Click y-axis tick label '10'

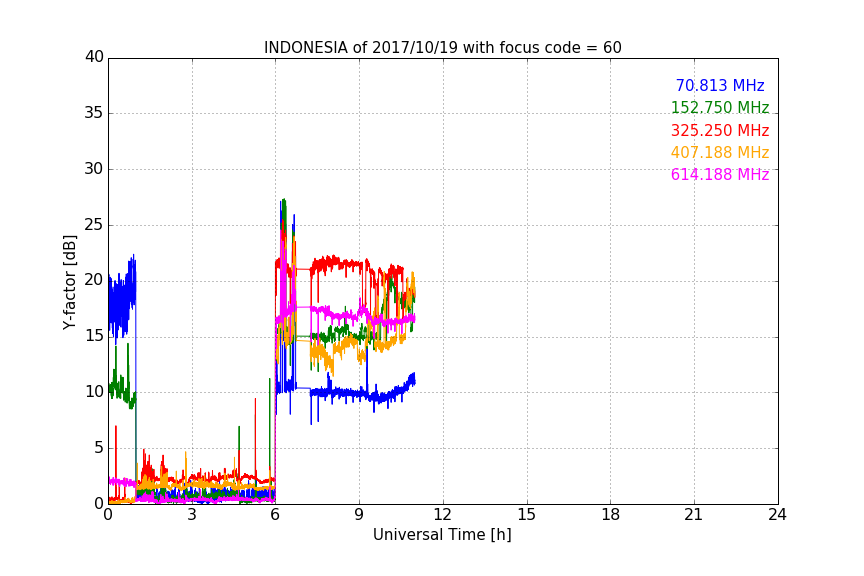coord(94,392)
